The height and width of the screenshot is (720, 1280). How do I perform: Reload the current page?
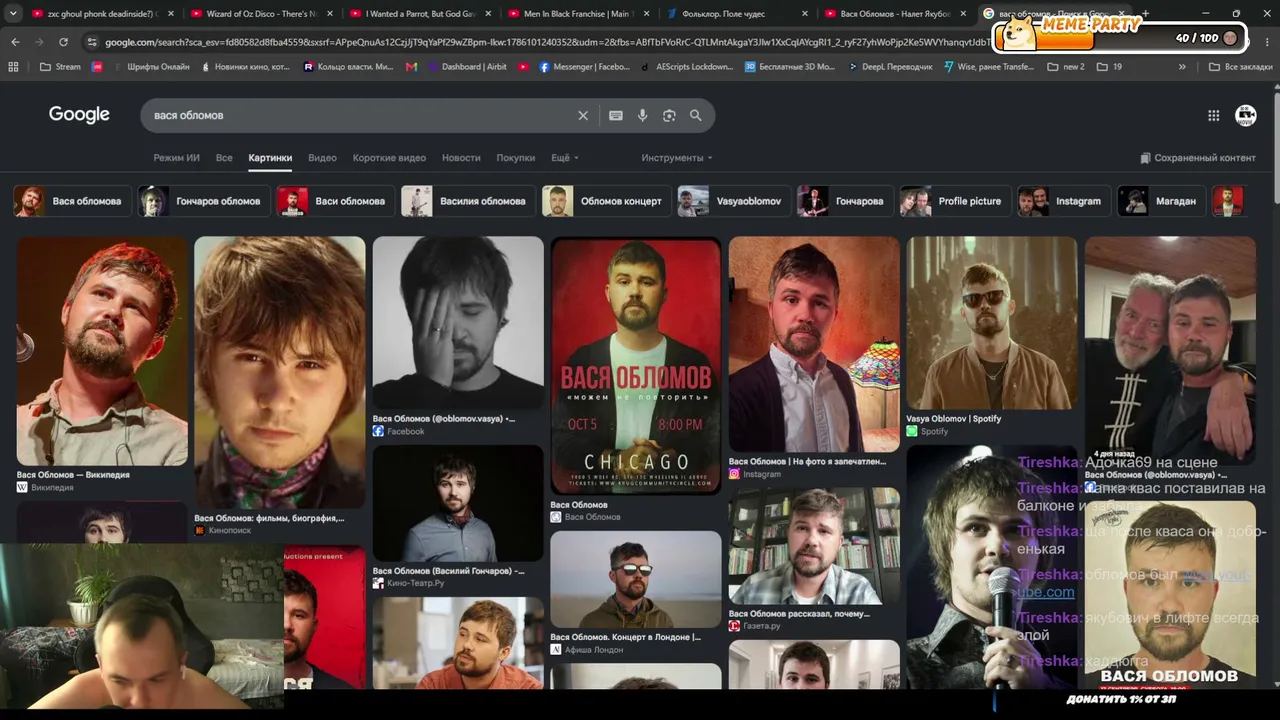tap(63, 42)
